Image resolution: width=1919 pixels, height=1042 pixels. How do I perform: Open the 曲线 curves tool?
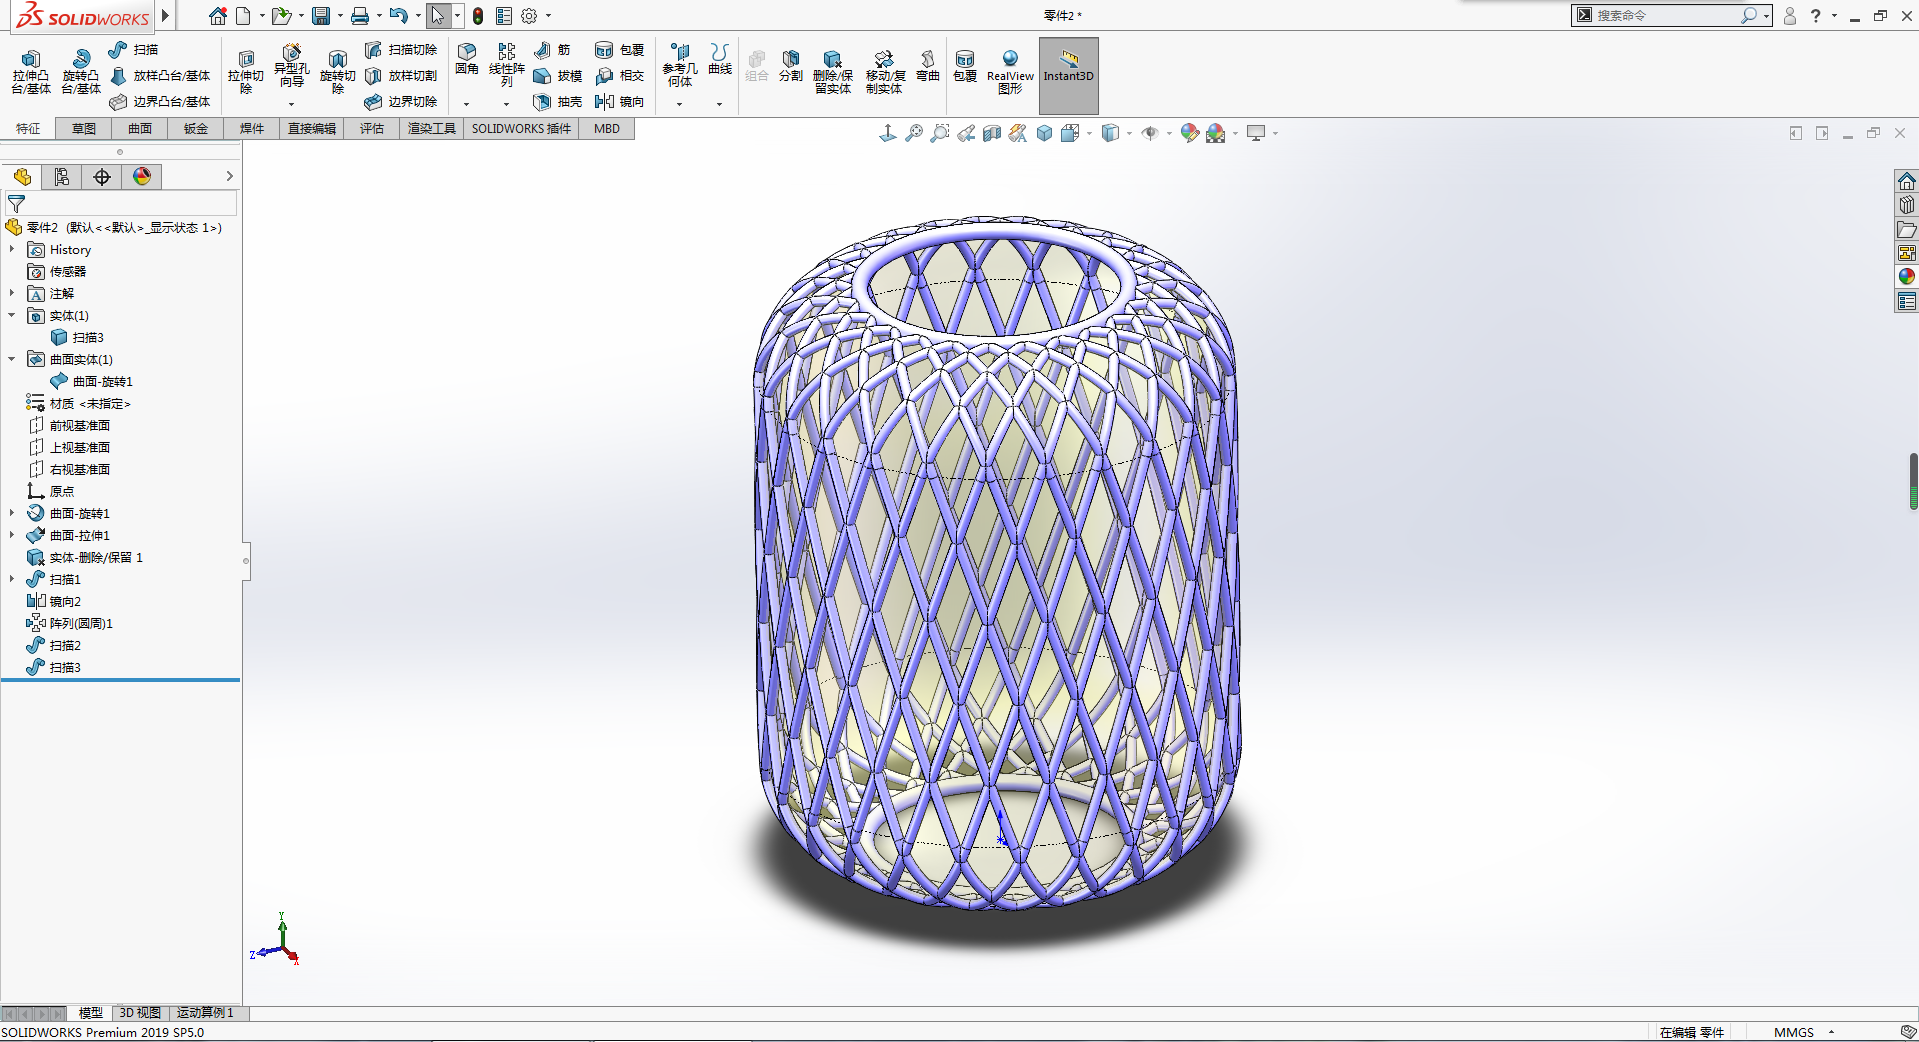tap(720, 60)
